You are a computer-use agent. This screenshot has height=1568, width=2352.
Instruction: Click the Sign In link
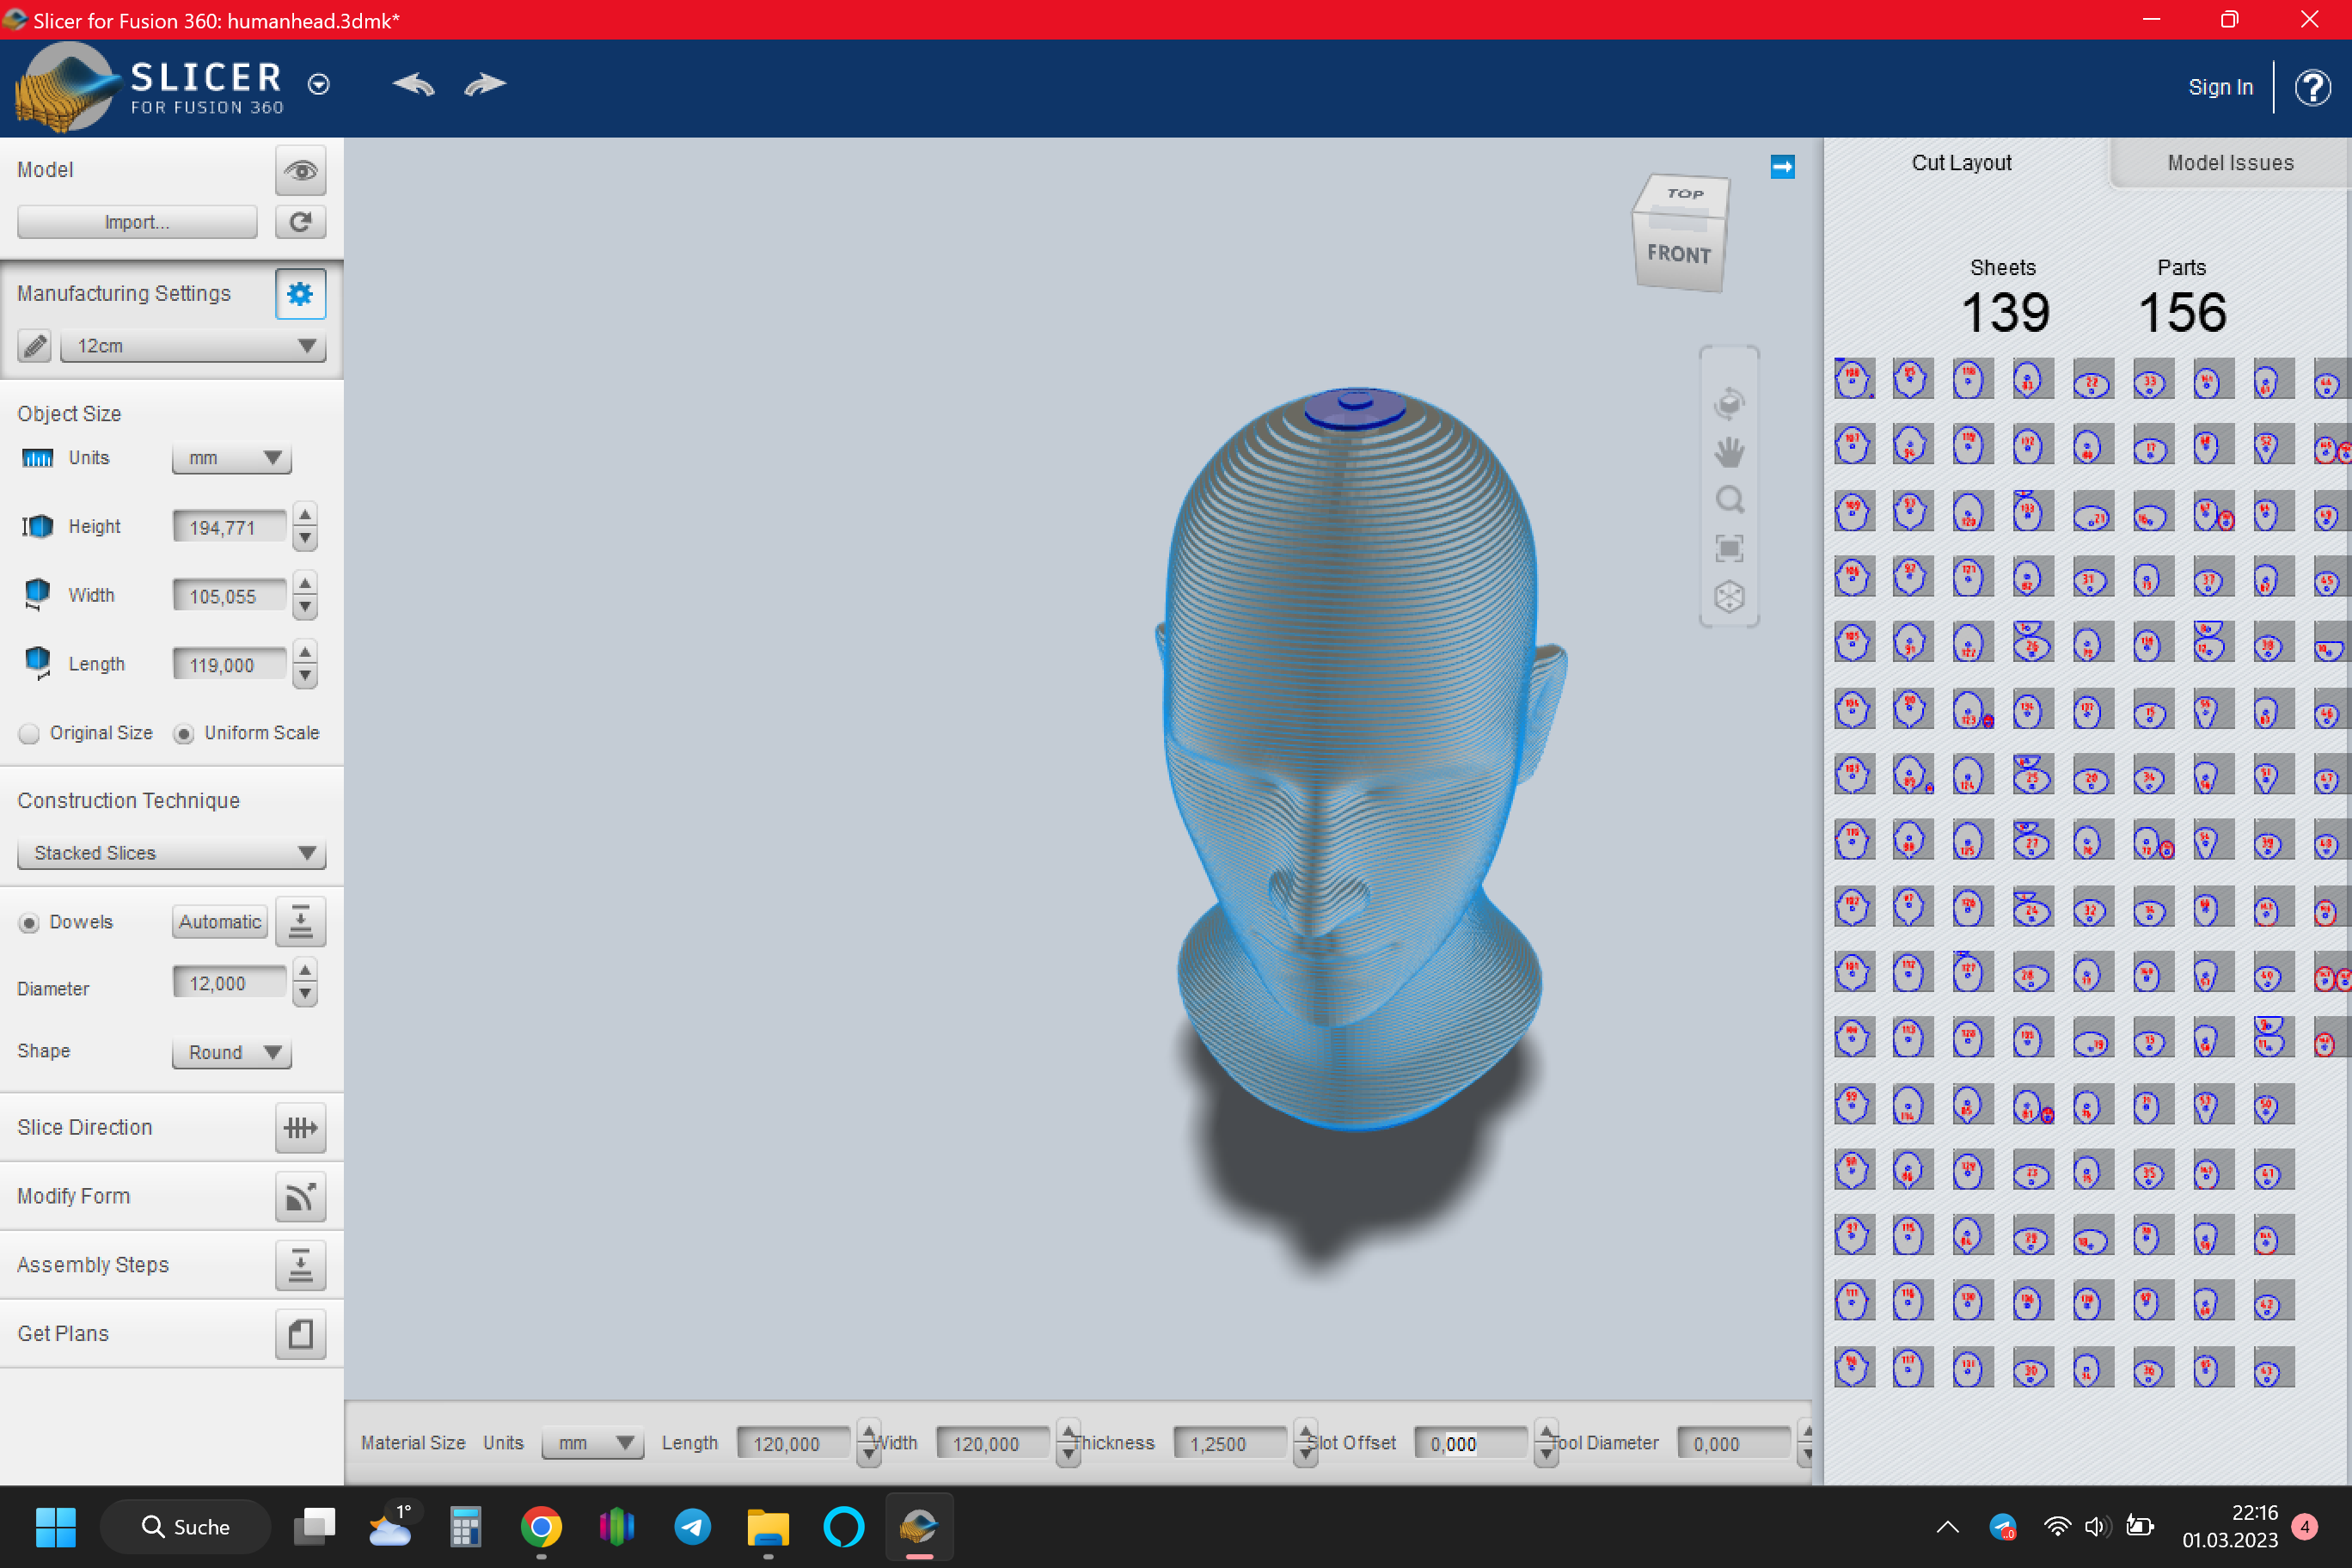pos(2220,87)
